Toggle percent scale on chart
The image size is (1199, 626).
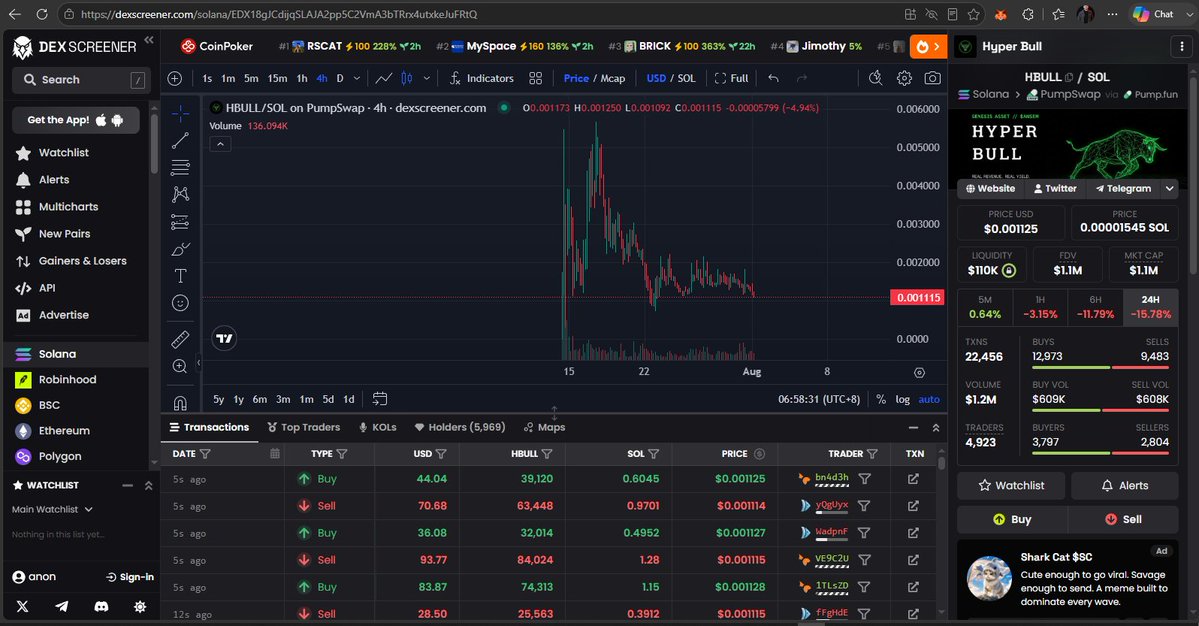click(881, 399)
